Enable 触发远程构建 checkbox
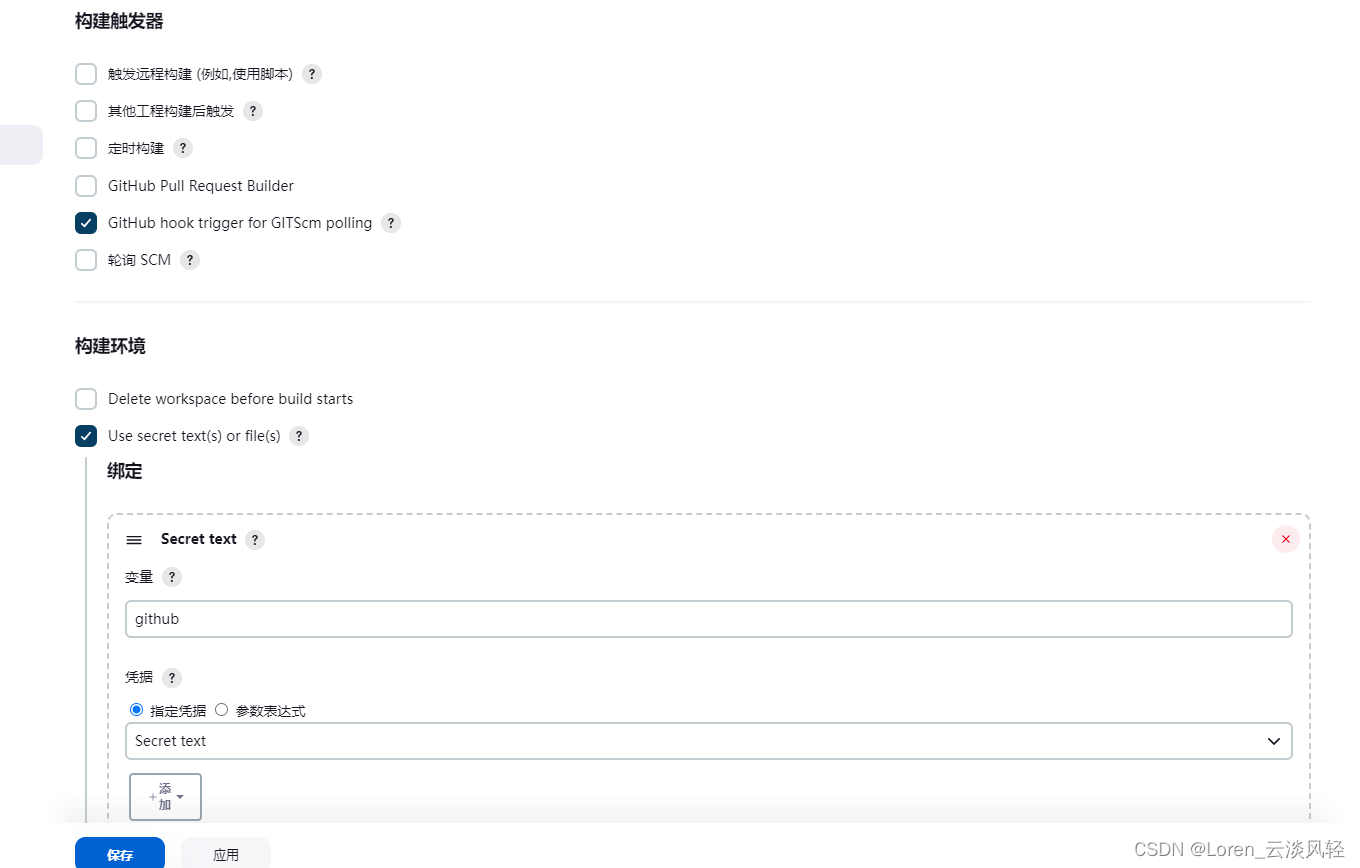The width and height of the screenshot is (1360, 868). [x=86, y=74]
